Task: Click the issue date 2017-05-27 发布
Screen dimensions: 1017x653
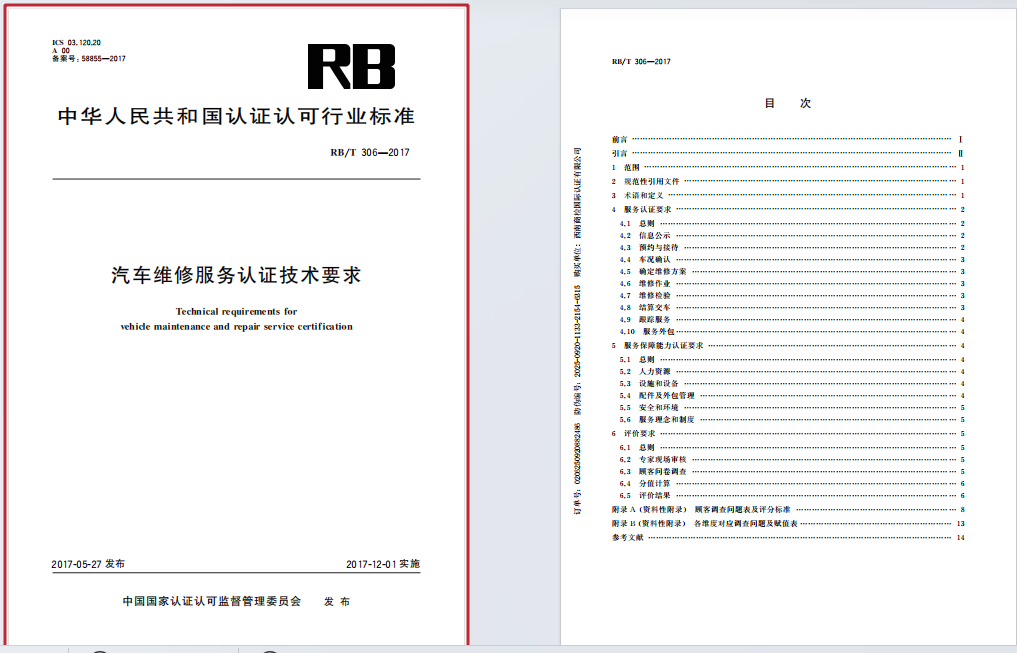Action: click(x=88, y=564)
